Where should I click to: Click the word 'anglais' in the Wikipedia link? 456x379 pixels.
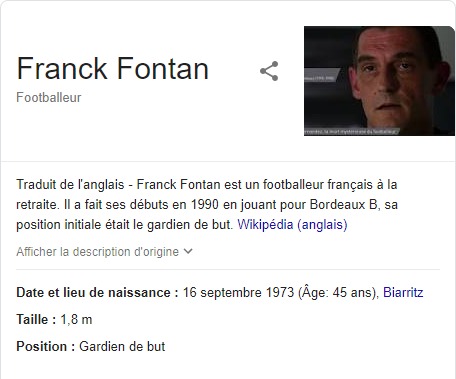[322, 225]
